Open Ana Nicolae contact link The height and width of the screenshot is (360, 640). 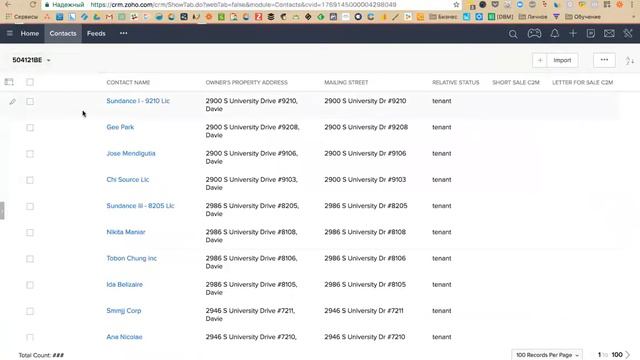[124, 337]
